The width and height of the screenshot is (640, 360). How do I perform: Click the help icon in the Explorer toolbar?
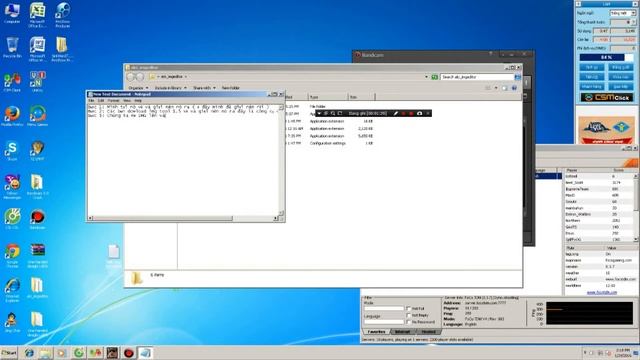[x=514, y=88]
